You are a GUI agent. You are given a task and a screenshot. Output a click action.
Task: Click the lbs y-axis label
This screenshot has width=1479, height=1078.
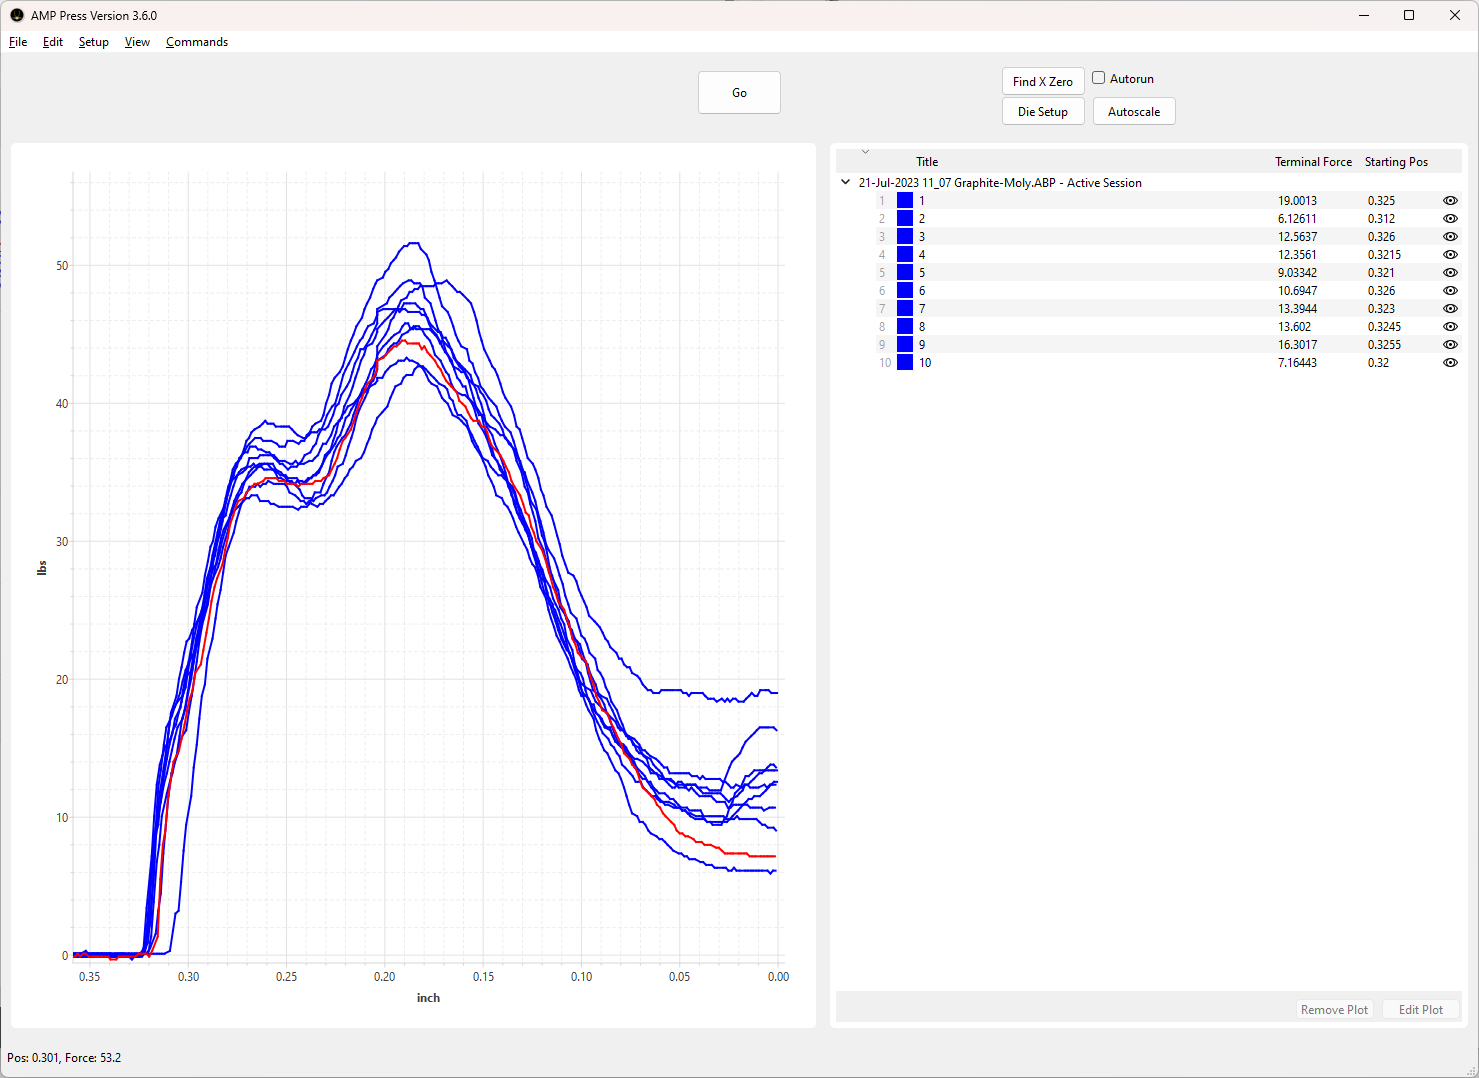tap(42, 568)
